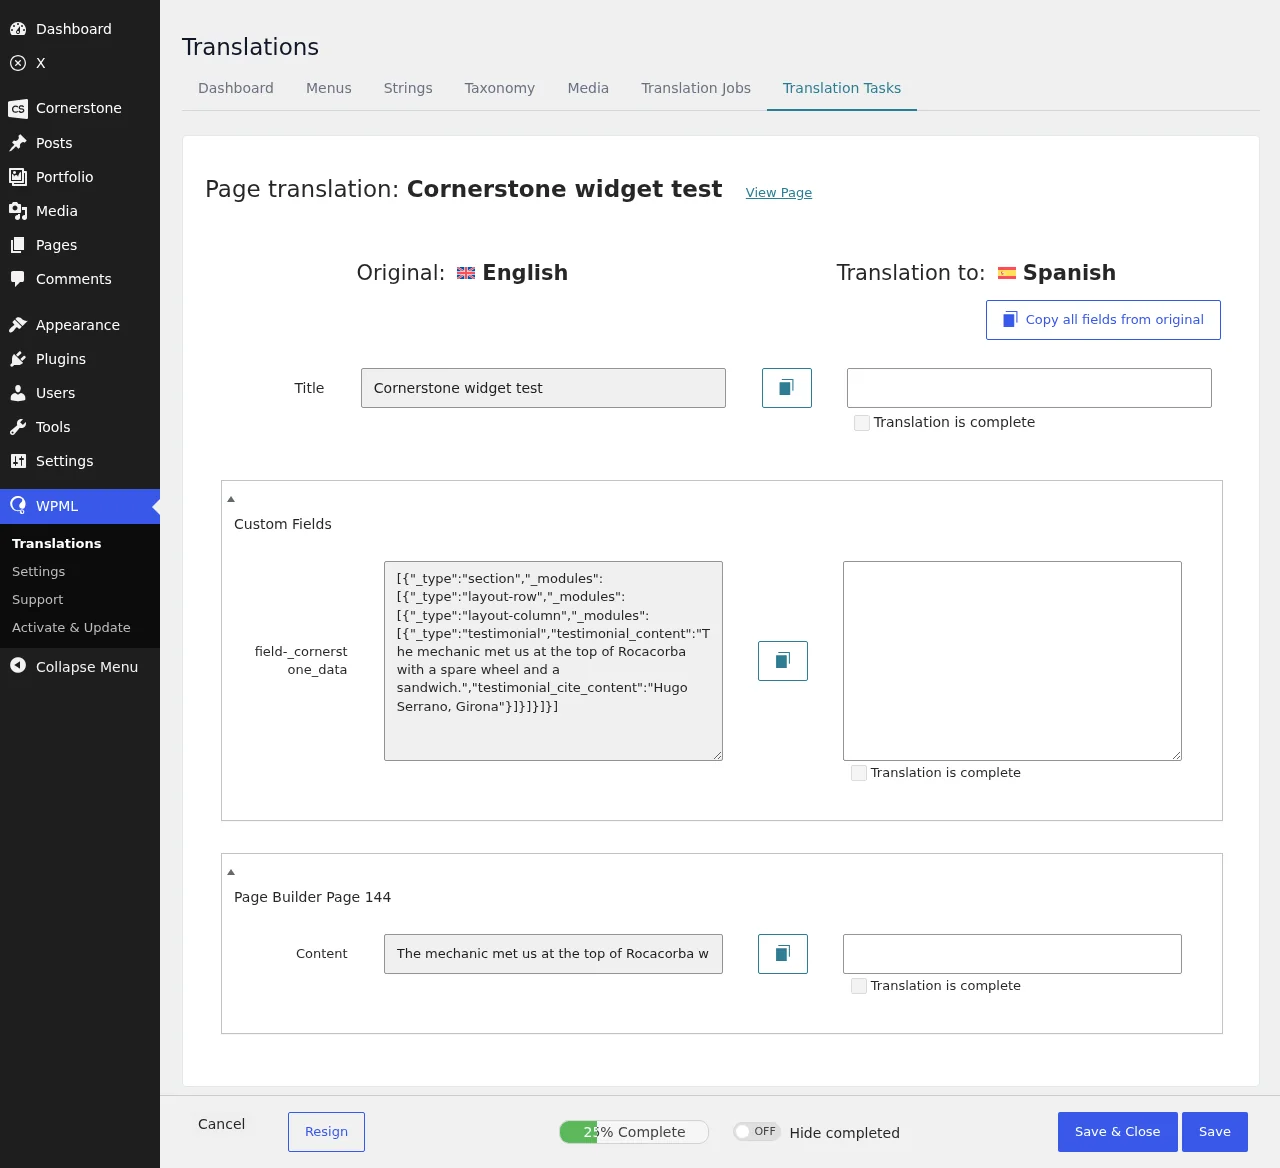Click the Media icon in sidebar
Viewport: 1280px width, 1168px height.
point(18,211)
